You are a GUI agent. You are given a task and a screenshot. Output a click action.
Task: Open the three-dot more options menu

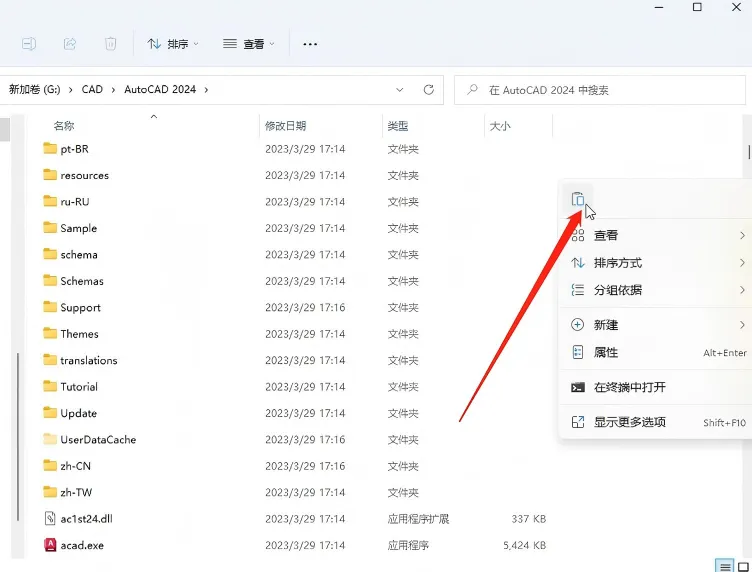click(310, 44)
